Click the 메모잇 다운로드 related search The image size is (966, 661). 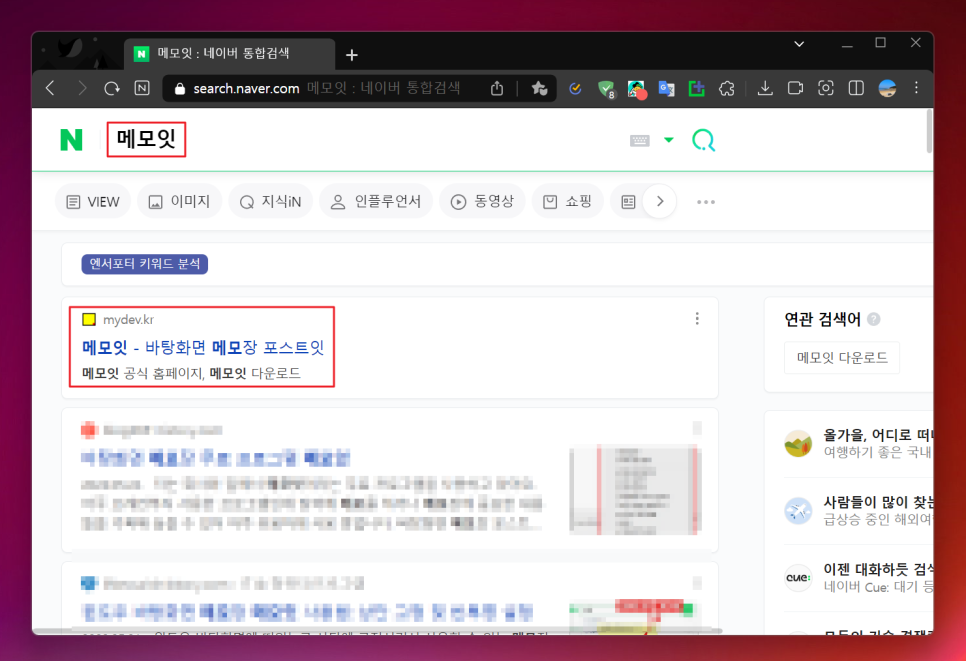[842, 358]
